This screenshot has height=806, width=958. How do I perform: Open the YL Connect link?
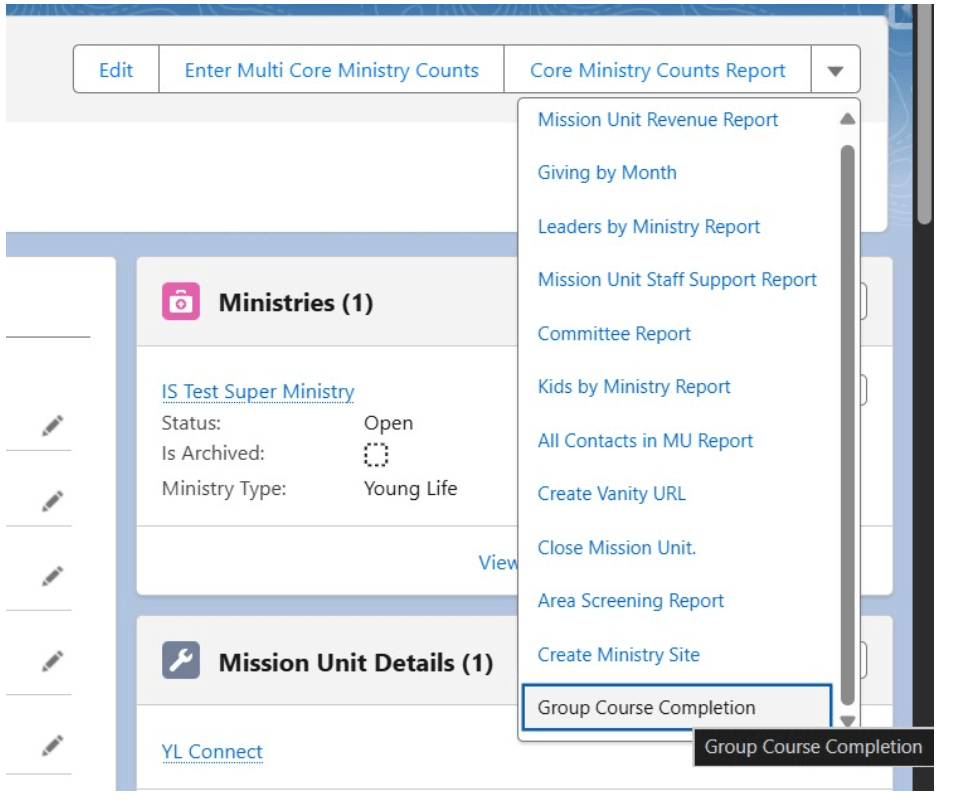click(212, 752)
